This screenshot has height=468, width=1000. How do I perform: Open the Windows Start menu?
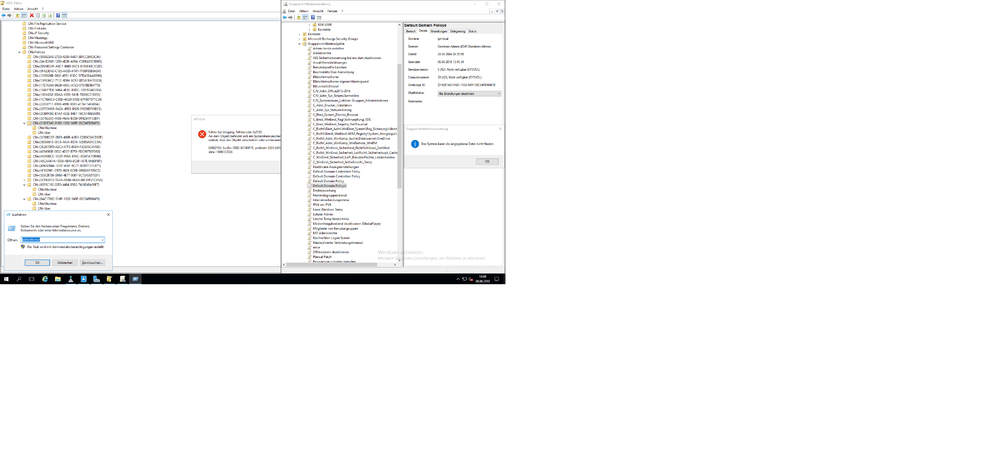[x=6, y=279]
